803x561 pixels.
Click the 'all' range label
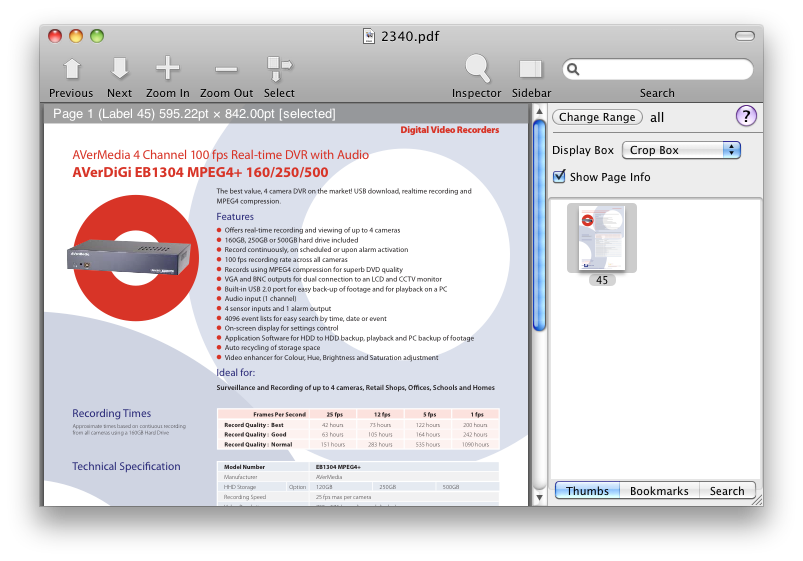[x=657, y=117]
